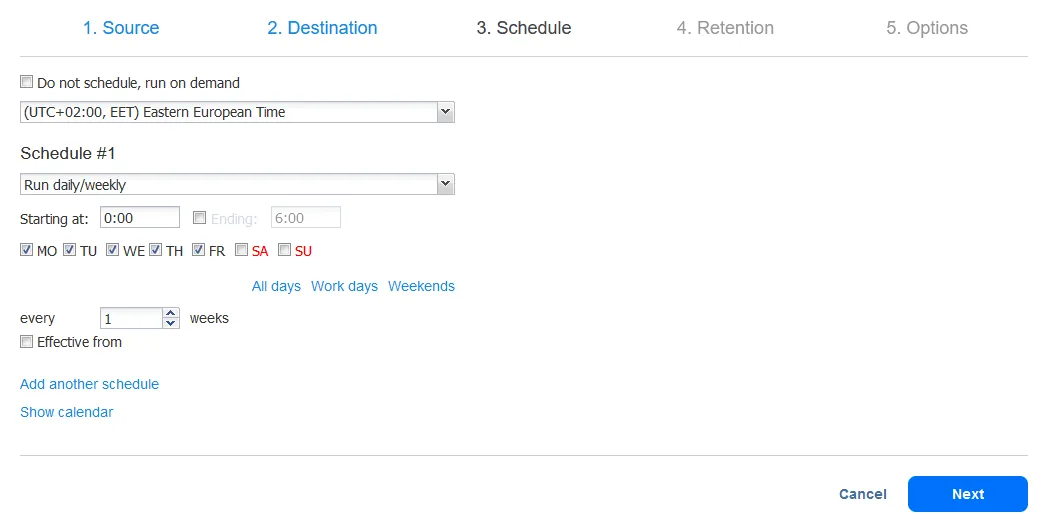Open the 'Show calendar' link
The width and height of the screenshot is (1048, 532).
66,412
